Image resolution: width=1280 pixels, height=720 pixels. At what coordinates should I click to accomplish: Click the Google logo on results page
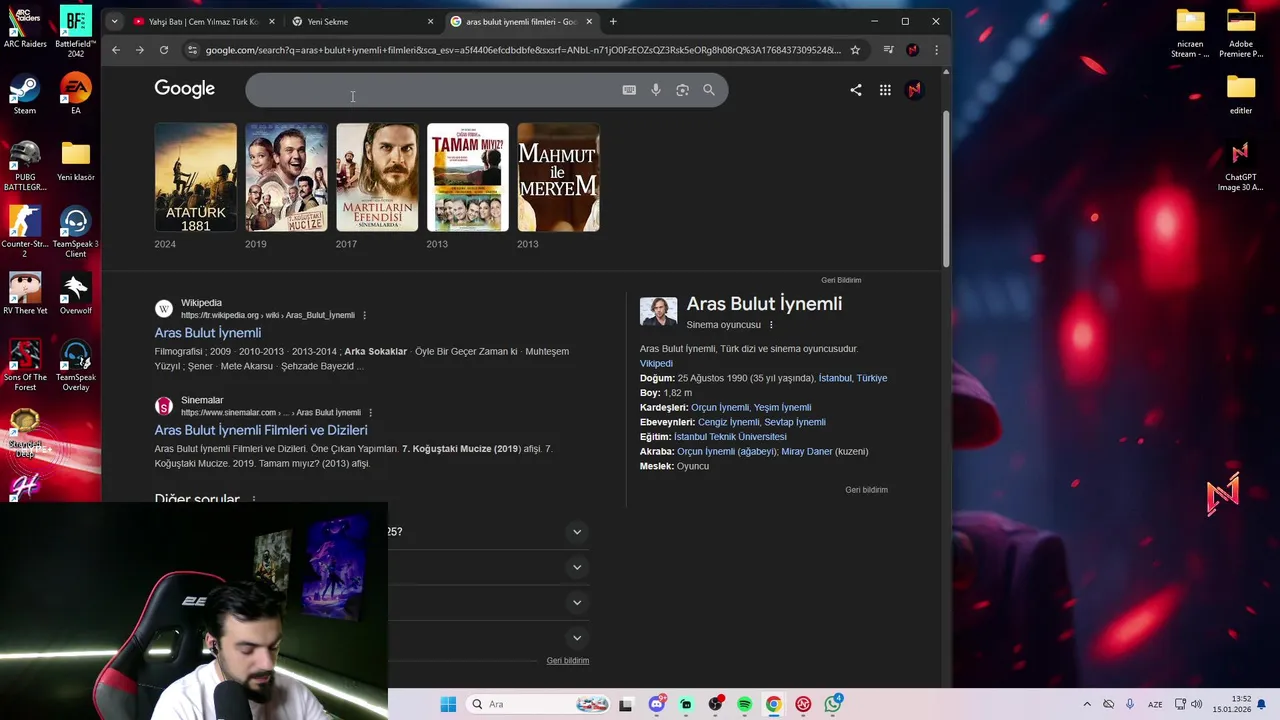point(184,89)
